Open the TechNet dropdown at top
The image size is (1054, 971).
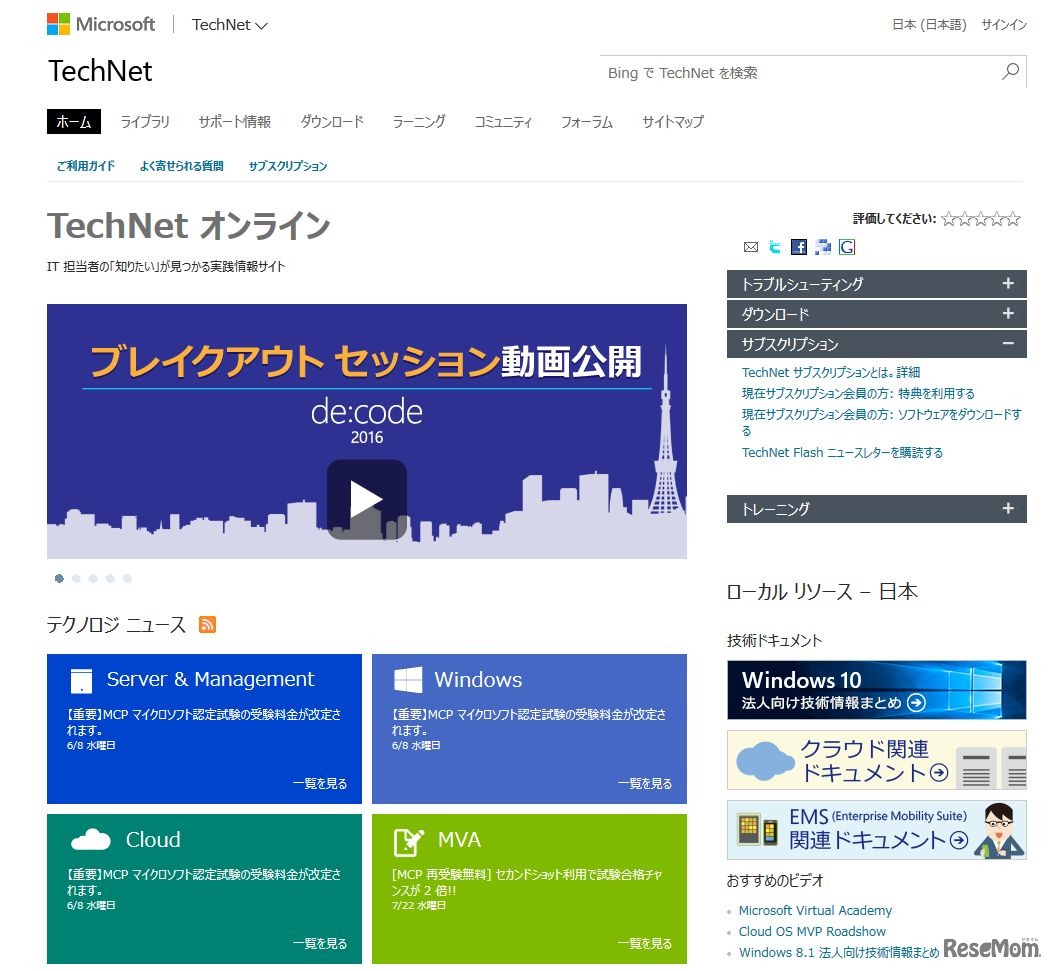[229, 24]
